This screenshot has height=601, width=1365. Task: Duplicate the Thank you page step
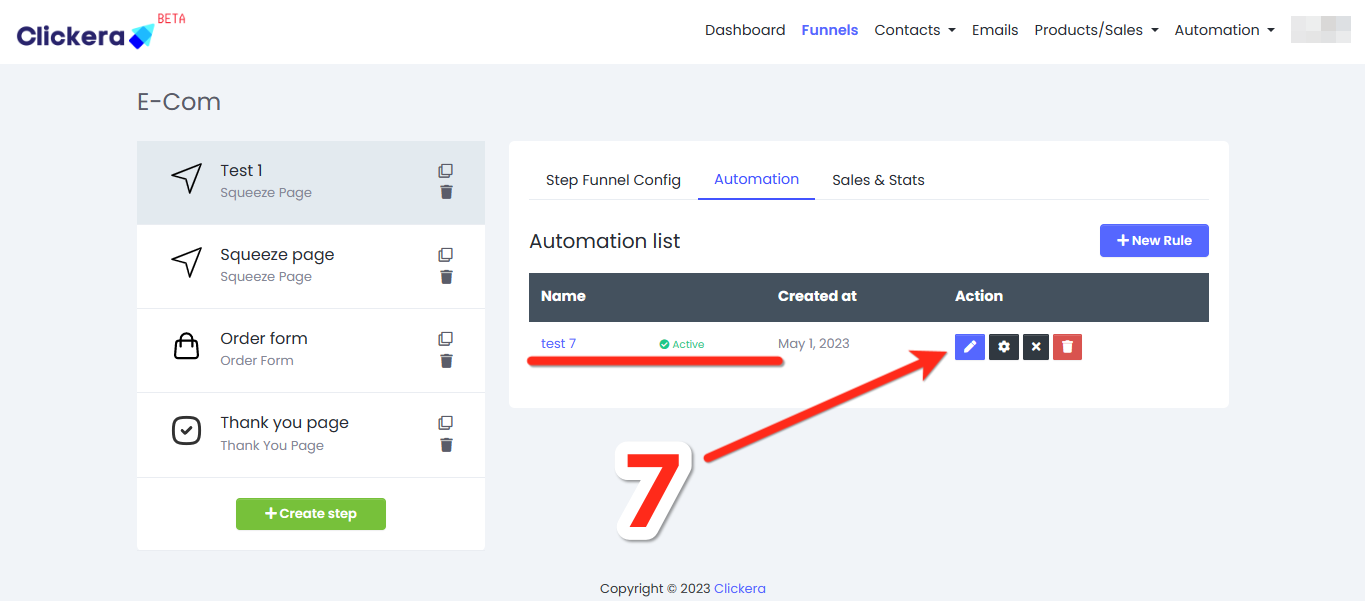(x=446, y=423)
